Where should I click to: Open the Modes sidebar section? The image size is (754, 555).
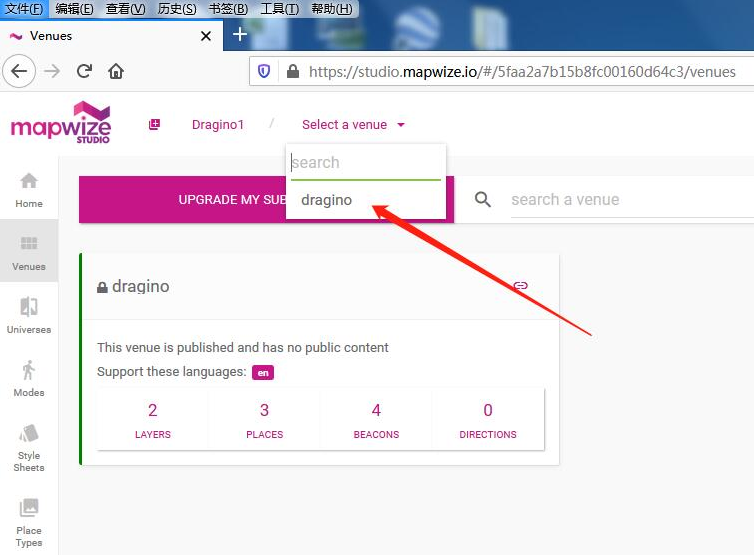tap(29, 378)
